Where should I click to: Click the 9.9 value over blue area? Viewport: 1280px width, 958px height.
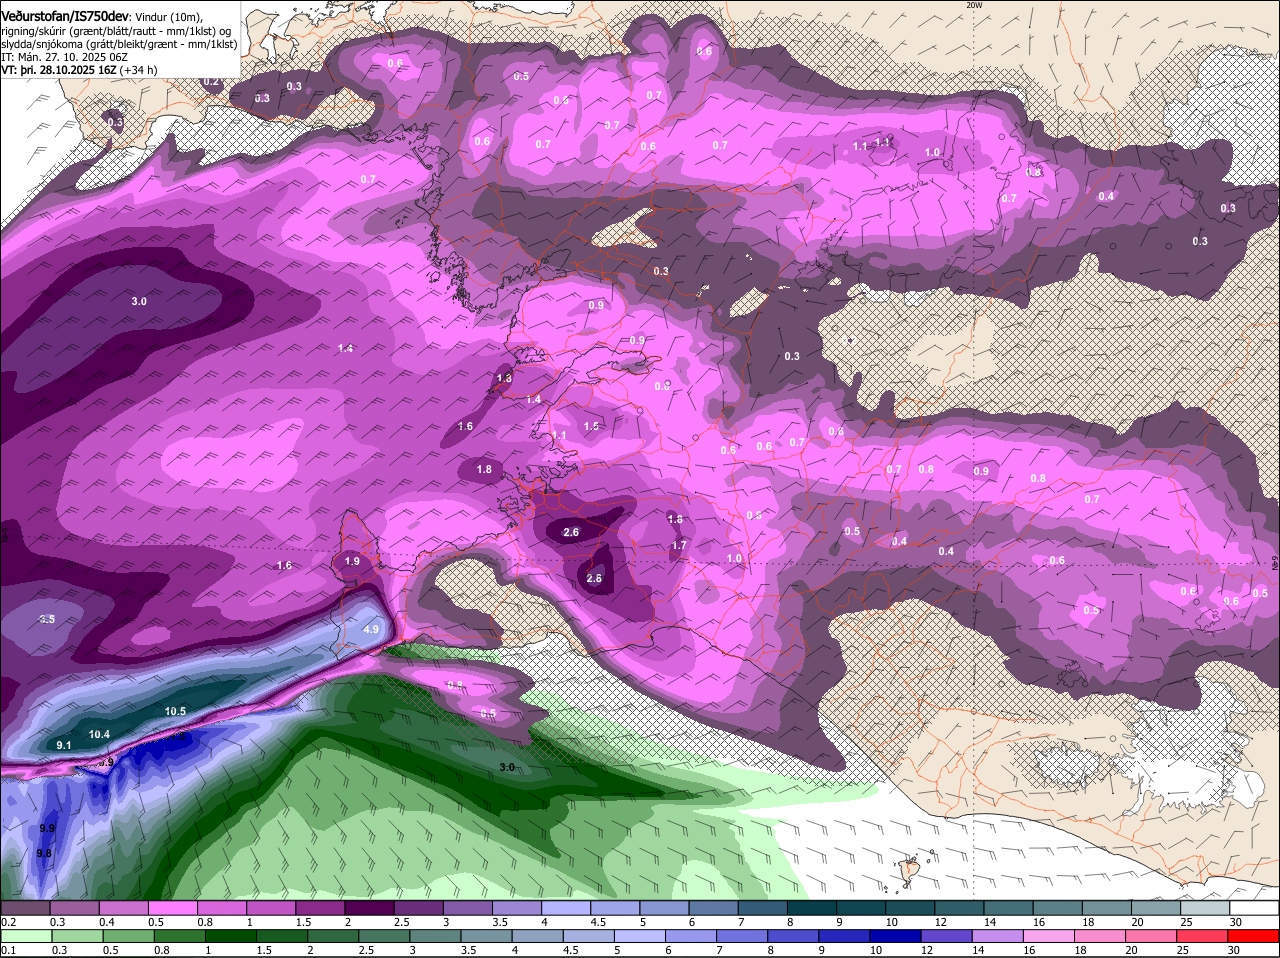coord(47,829)
